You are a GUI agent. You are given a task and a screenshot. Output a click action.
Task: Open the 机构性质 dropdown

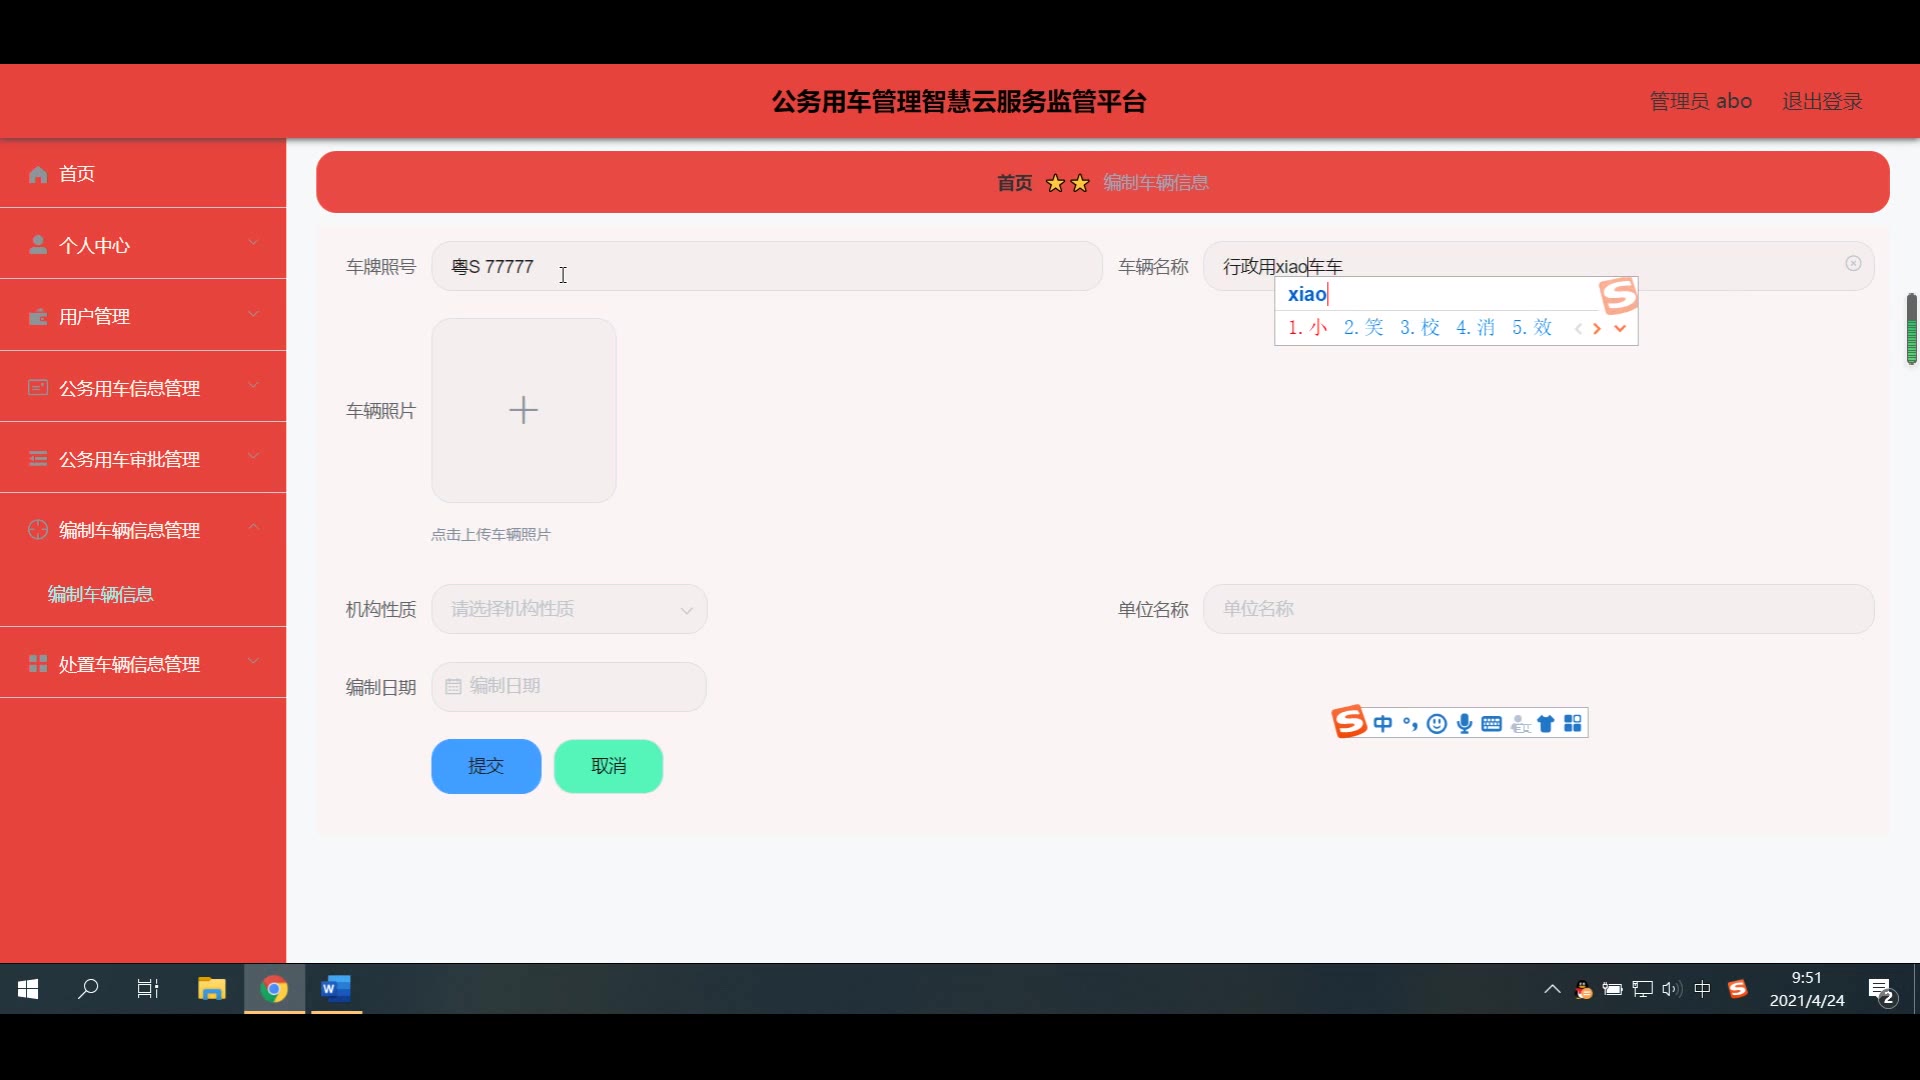pos(569,609)
